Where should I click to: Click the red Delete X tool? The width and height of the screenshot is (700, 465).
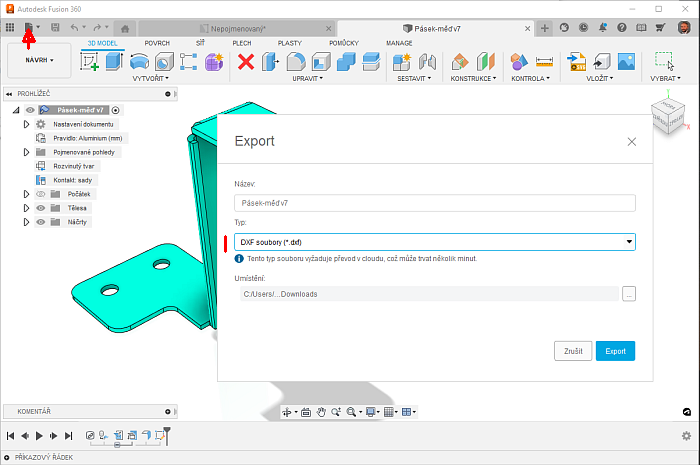245,62
